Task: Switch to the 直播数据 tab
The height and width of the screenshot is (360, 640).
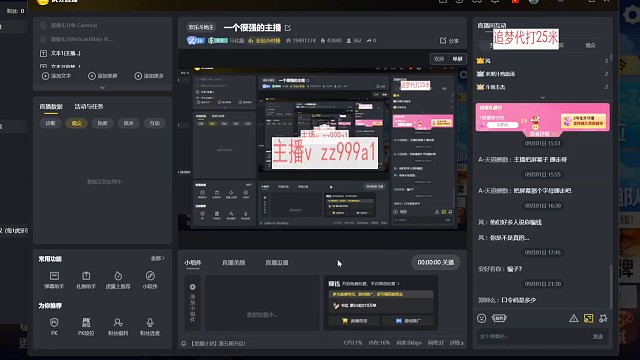Action: [x=51, y=107]
